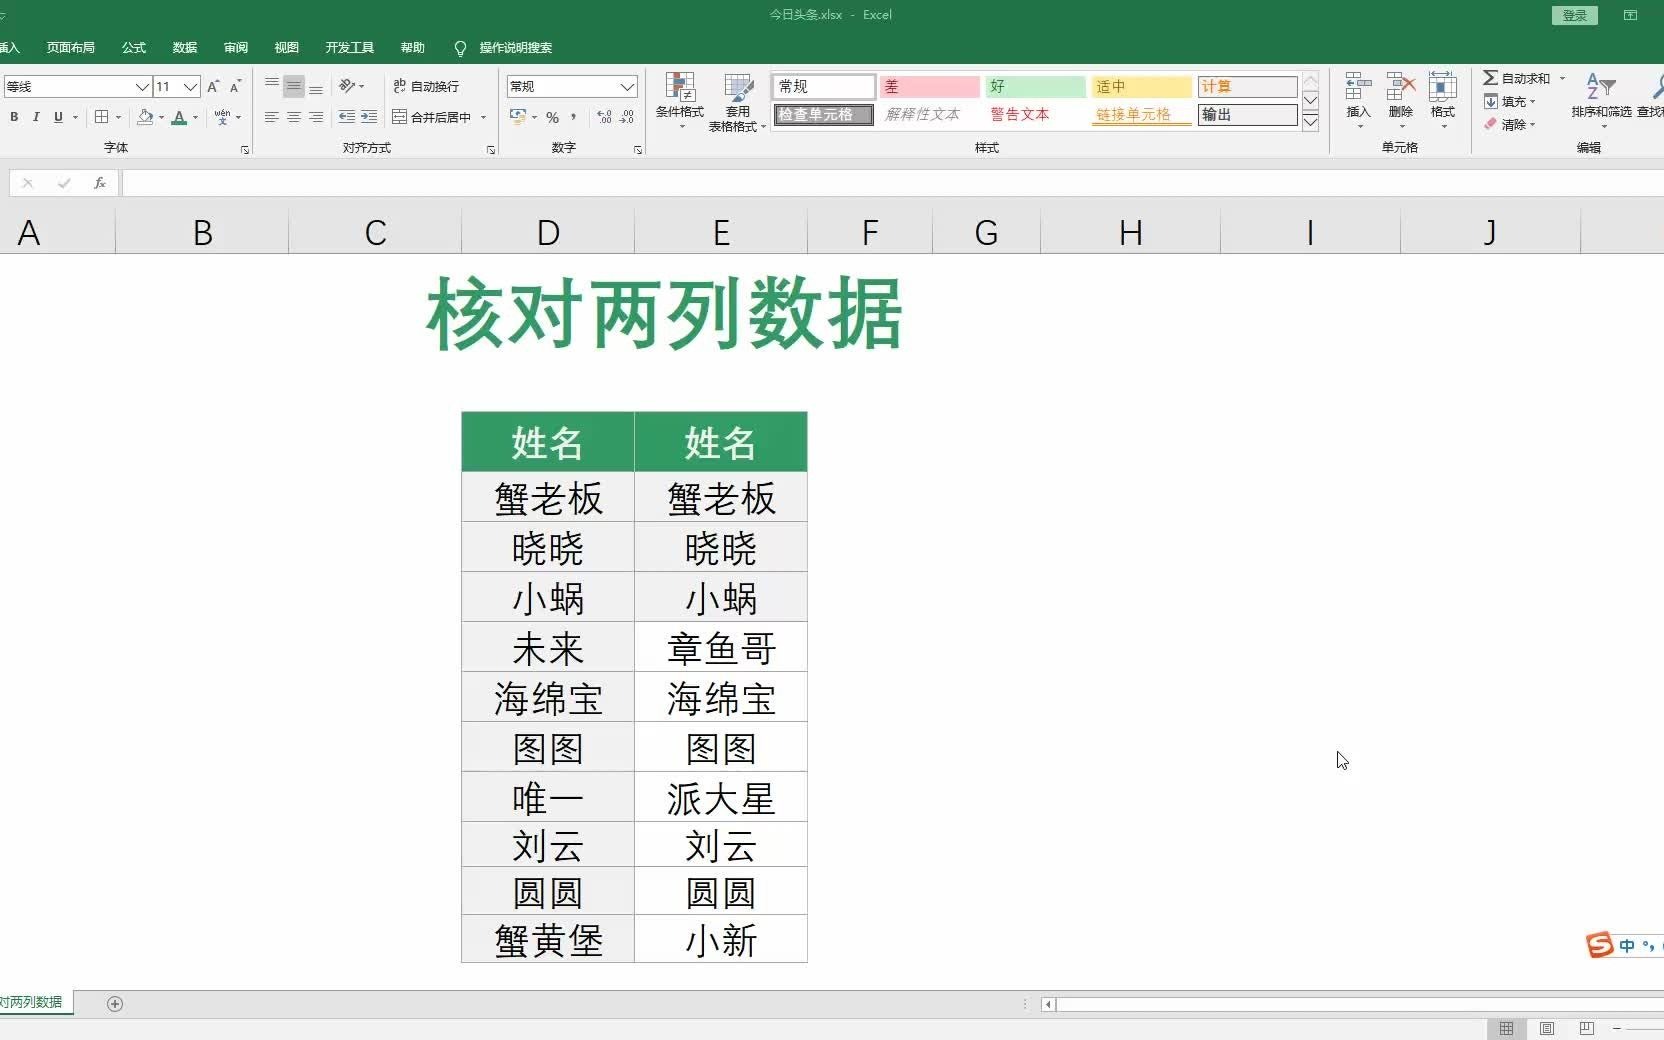Switch to 开发工具 tab
The width and height of the screenshot is (1664, 1040).
[349, 47]
